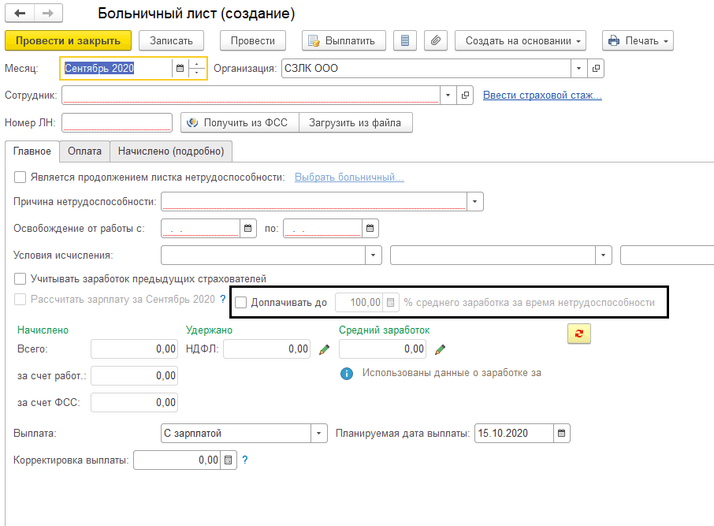Open calendar icon in the Месяц field
Image resolution: width=714 pixels, height=526 pixels.
(x=180, y=69)
